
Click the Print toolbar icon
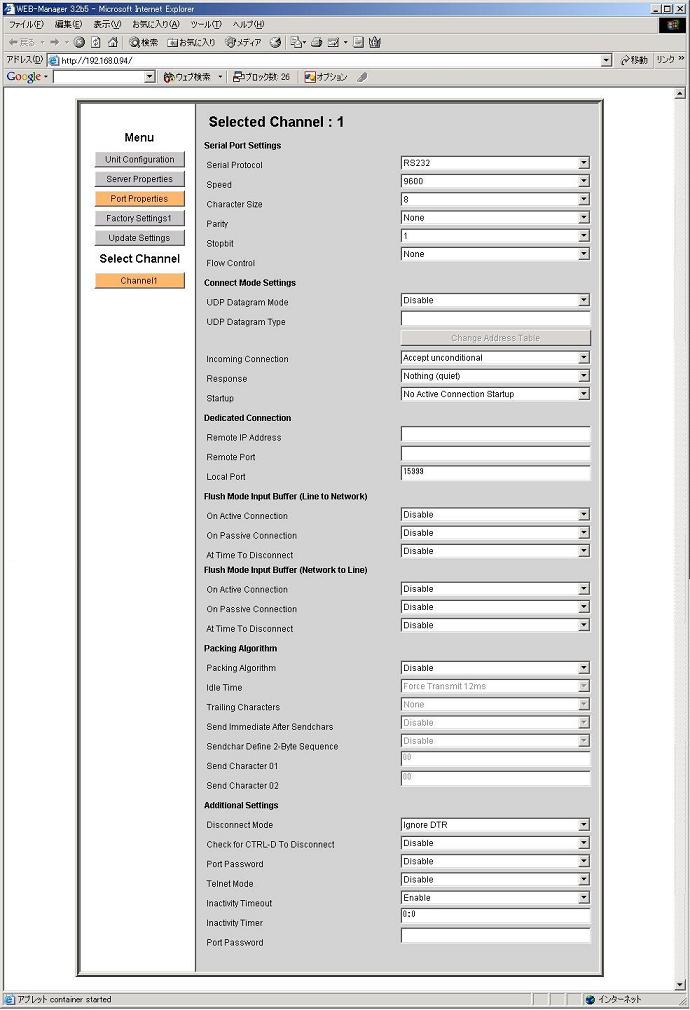[x=316, y=43]
